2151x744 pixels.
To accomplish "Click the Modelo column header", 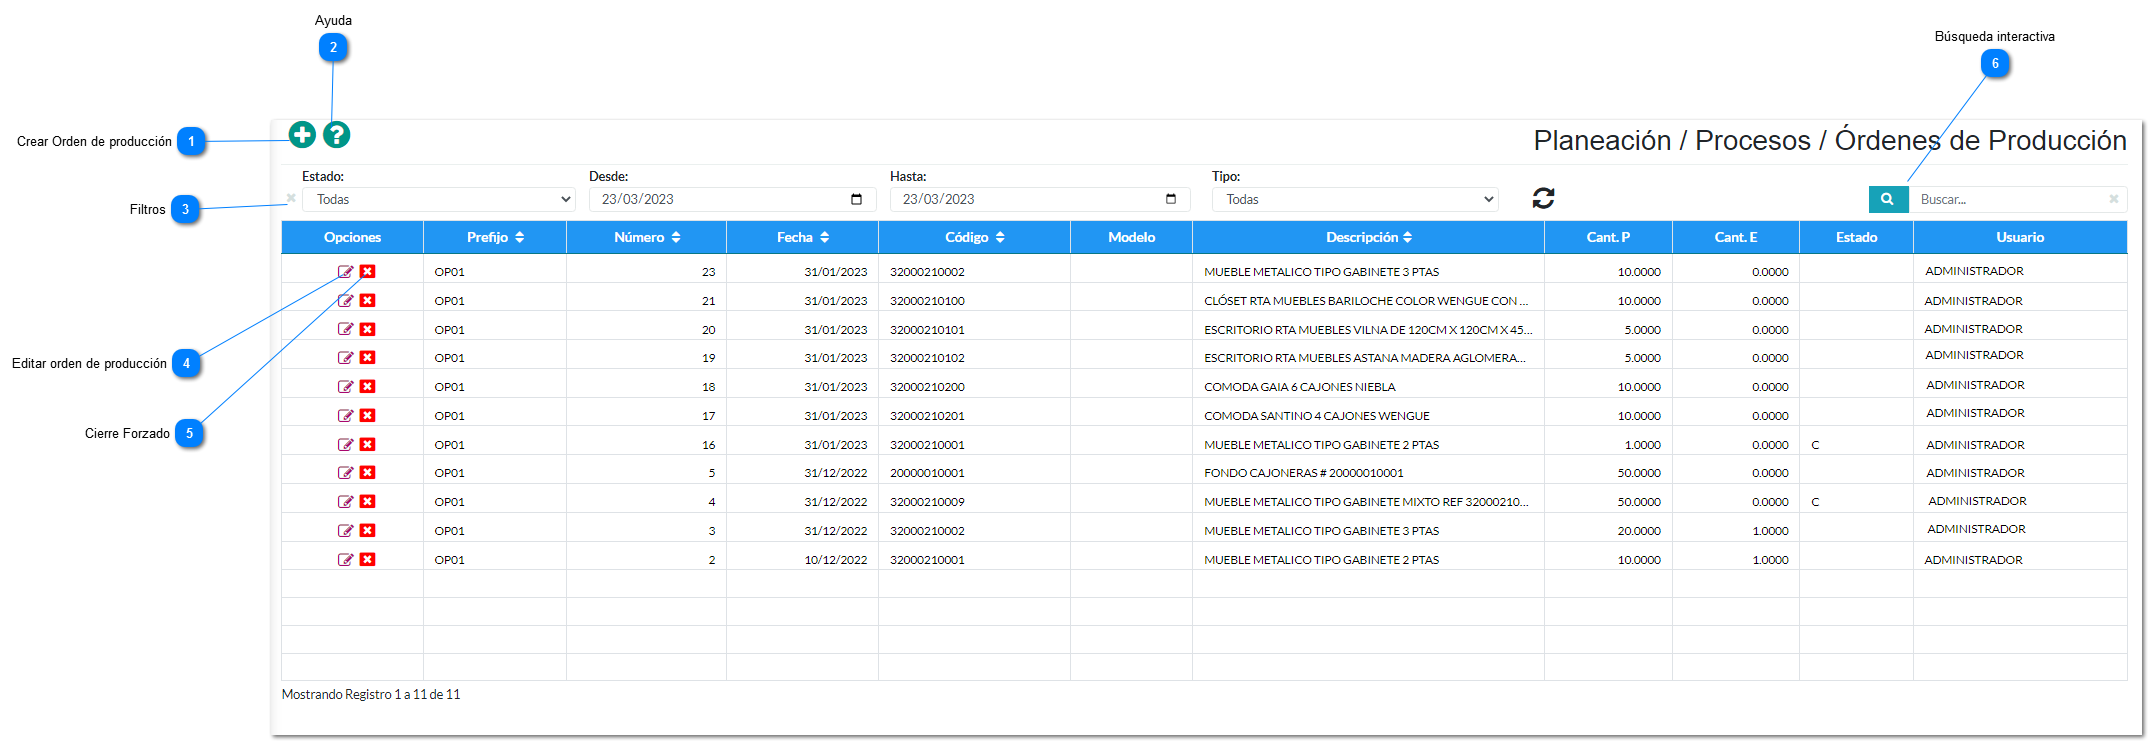I will (1132, 237).
